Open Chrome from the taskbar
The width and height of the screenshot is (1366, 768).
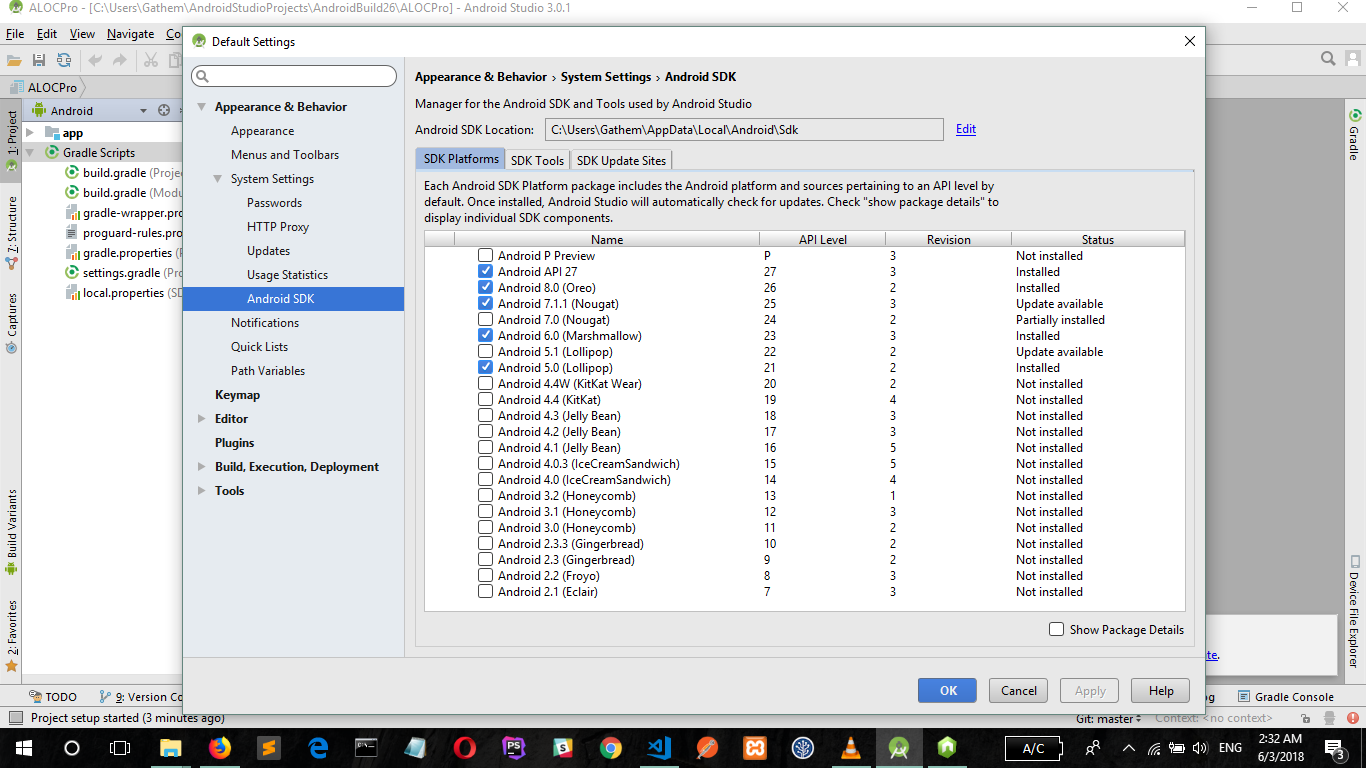point(610,747)
